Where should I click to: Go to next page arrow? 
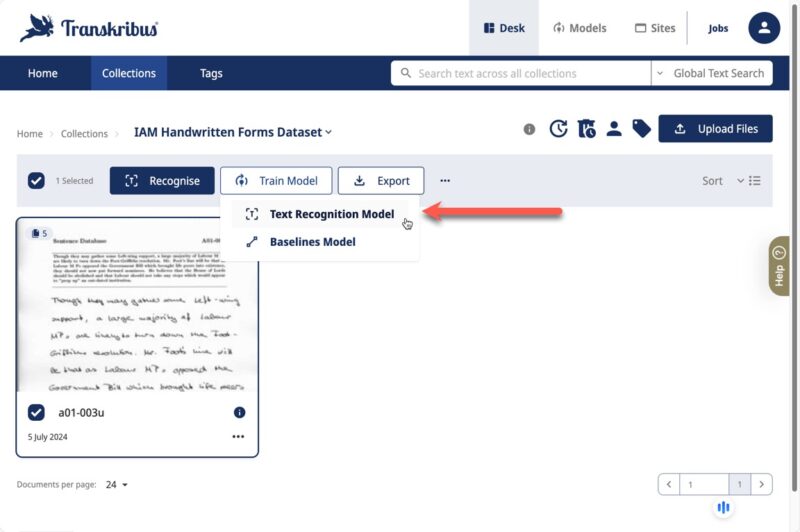761,484
